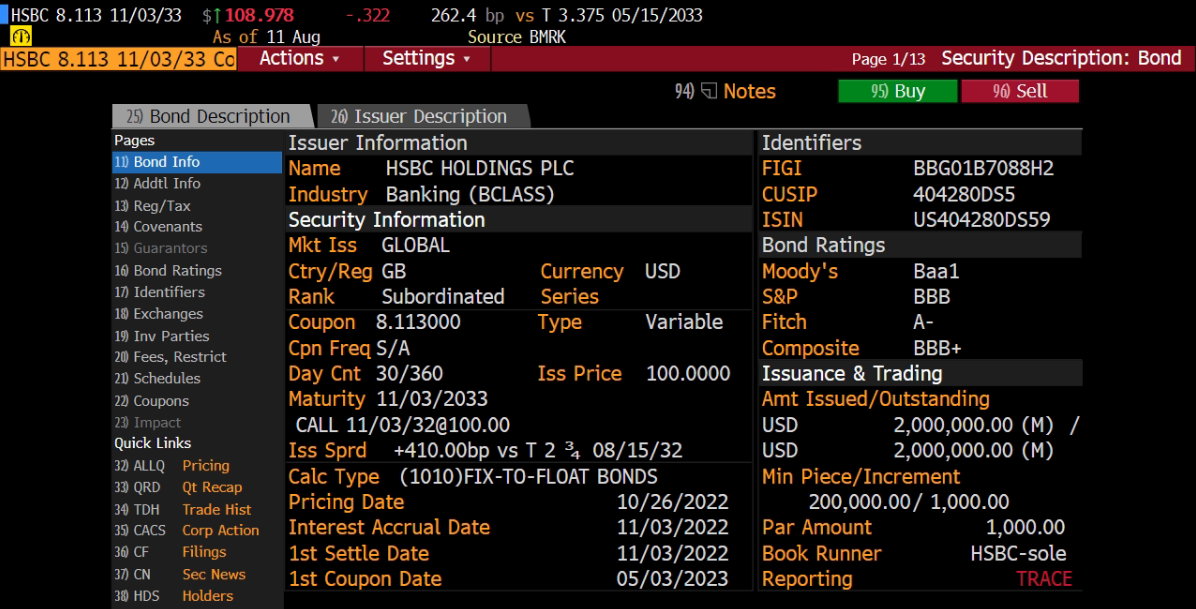Viewport: 1196px width, 609px height.
Task: Click the Pricing Date 10/26/2022
Action: 672,502
